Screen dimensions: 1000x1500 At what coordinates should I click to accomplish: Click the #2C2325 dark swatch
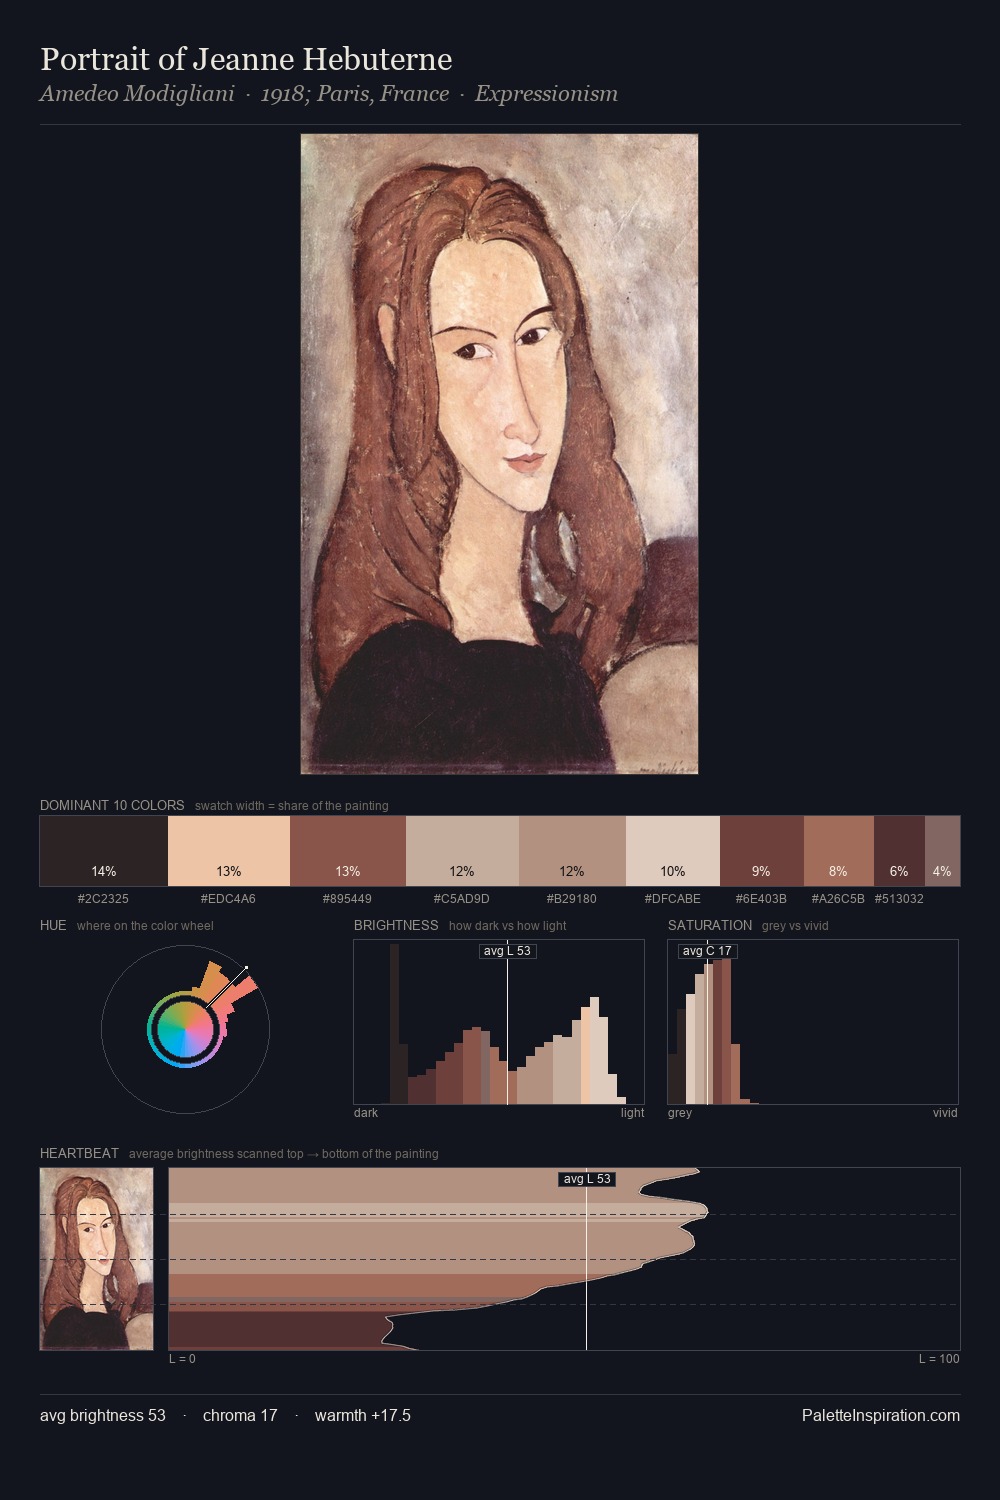coord(104,851)
